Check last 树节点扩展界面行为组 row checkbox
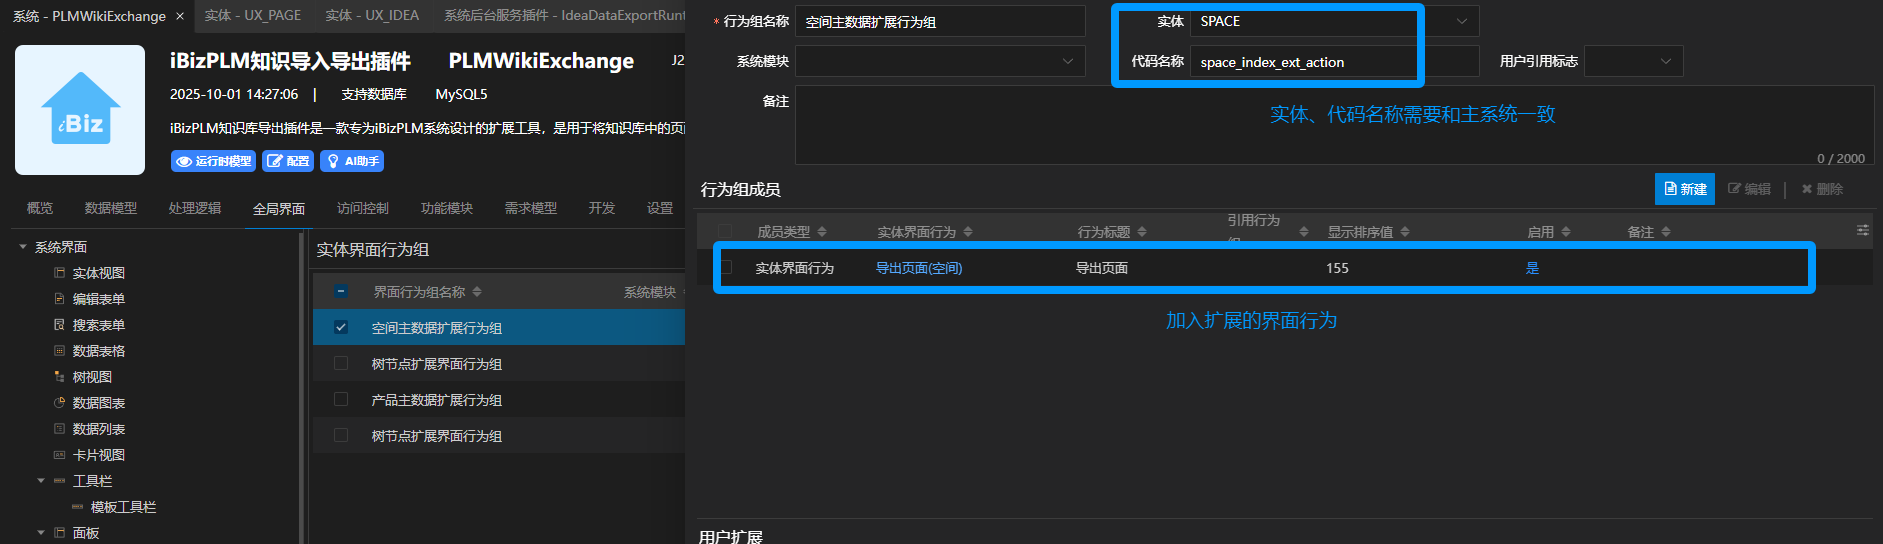 341,435
